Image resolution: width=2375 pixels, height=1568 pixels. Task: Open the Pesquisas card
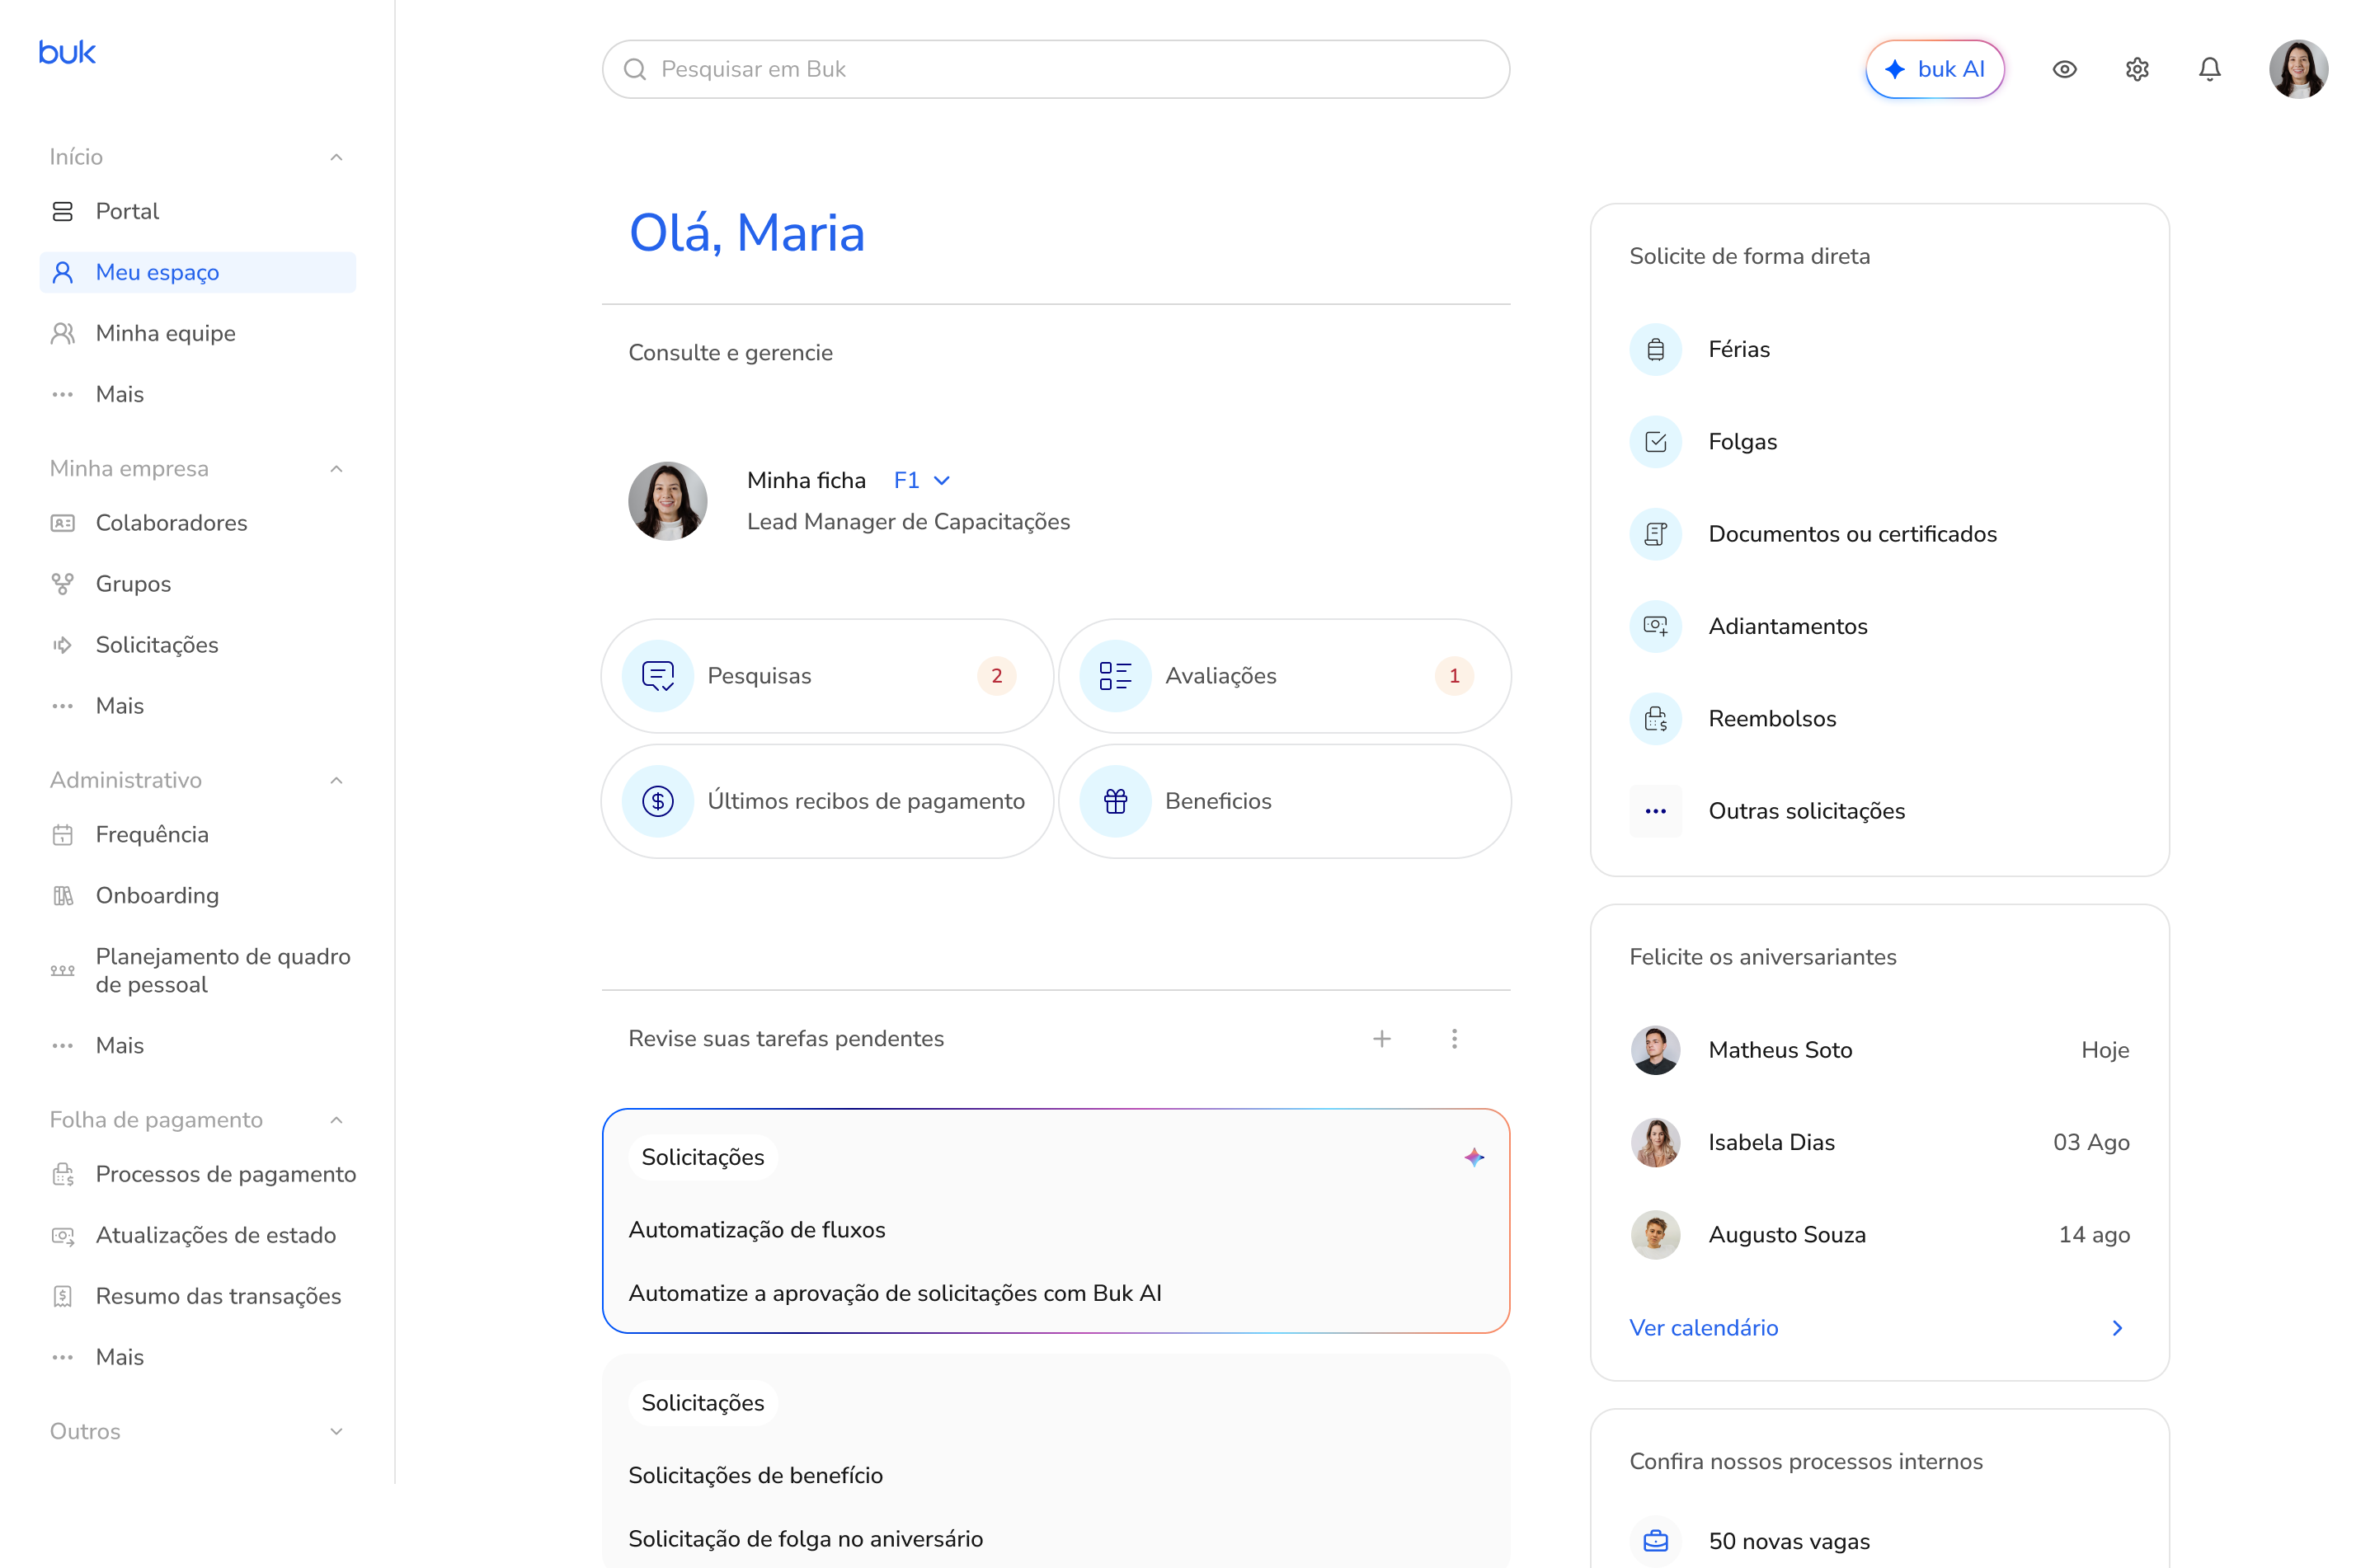[x=827, y=676]
